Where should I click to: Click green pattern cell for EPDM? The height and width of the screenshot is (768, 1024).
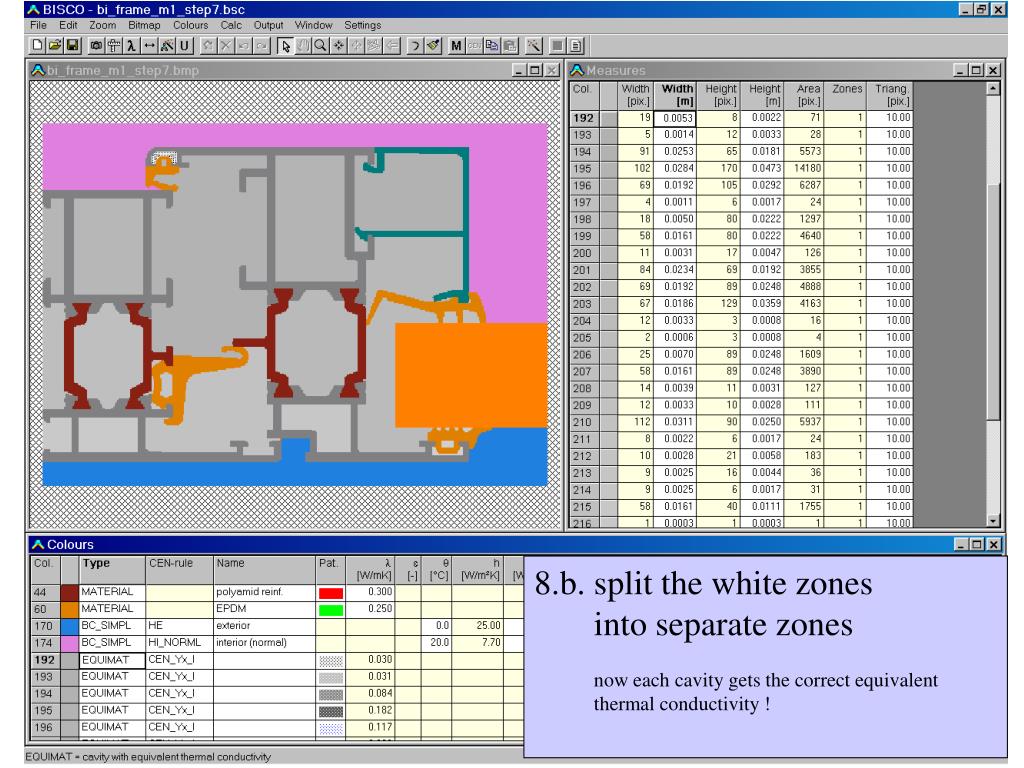(330, 610)
